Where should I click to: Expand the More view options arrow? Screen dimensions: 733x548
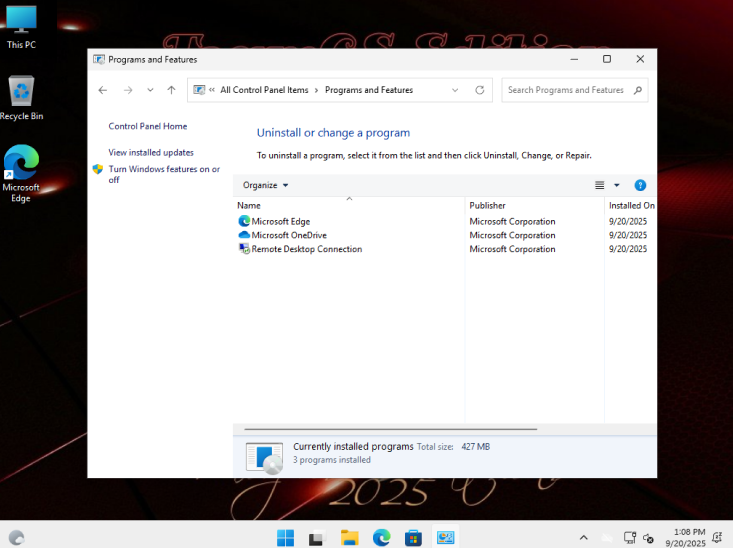(617, 185)
